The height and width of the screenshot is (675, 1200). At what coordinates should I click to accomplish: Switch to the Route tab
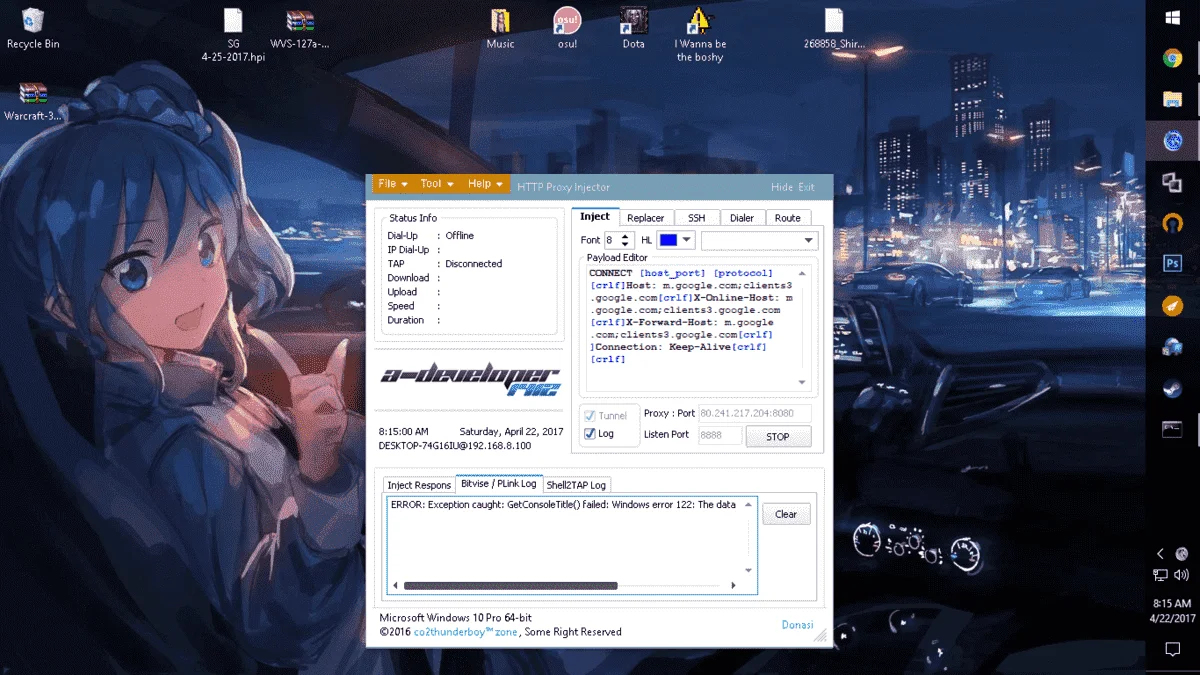[x=788, y=218]
